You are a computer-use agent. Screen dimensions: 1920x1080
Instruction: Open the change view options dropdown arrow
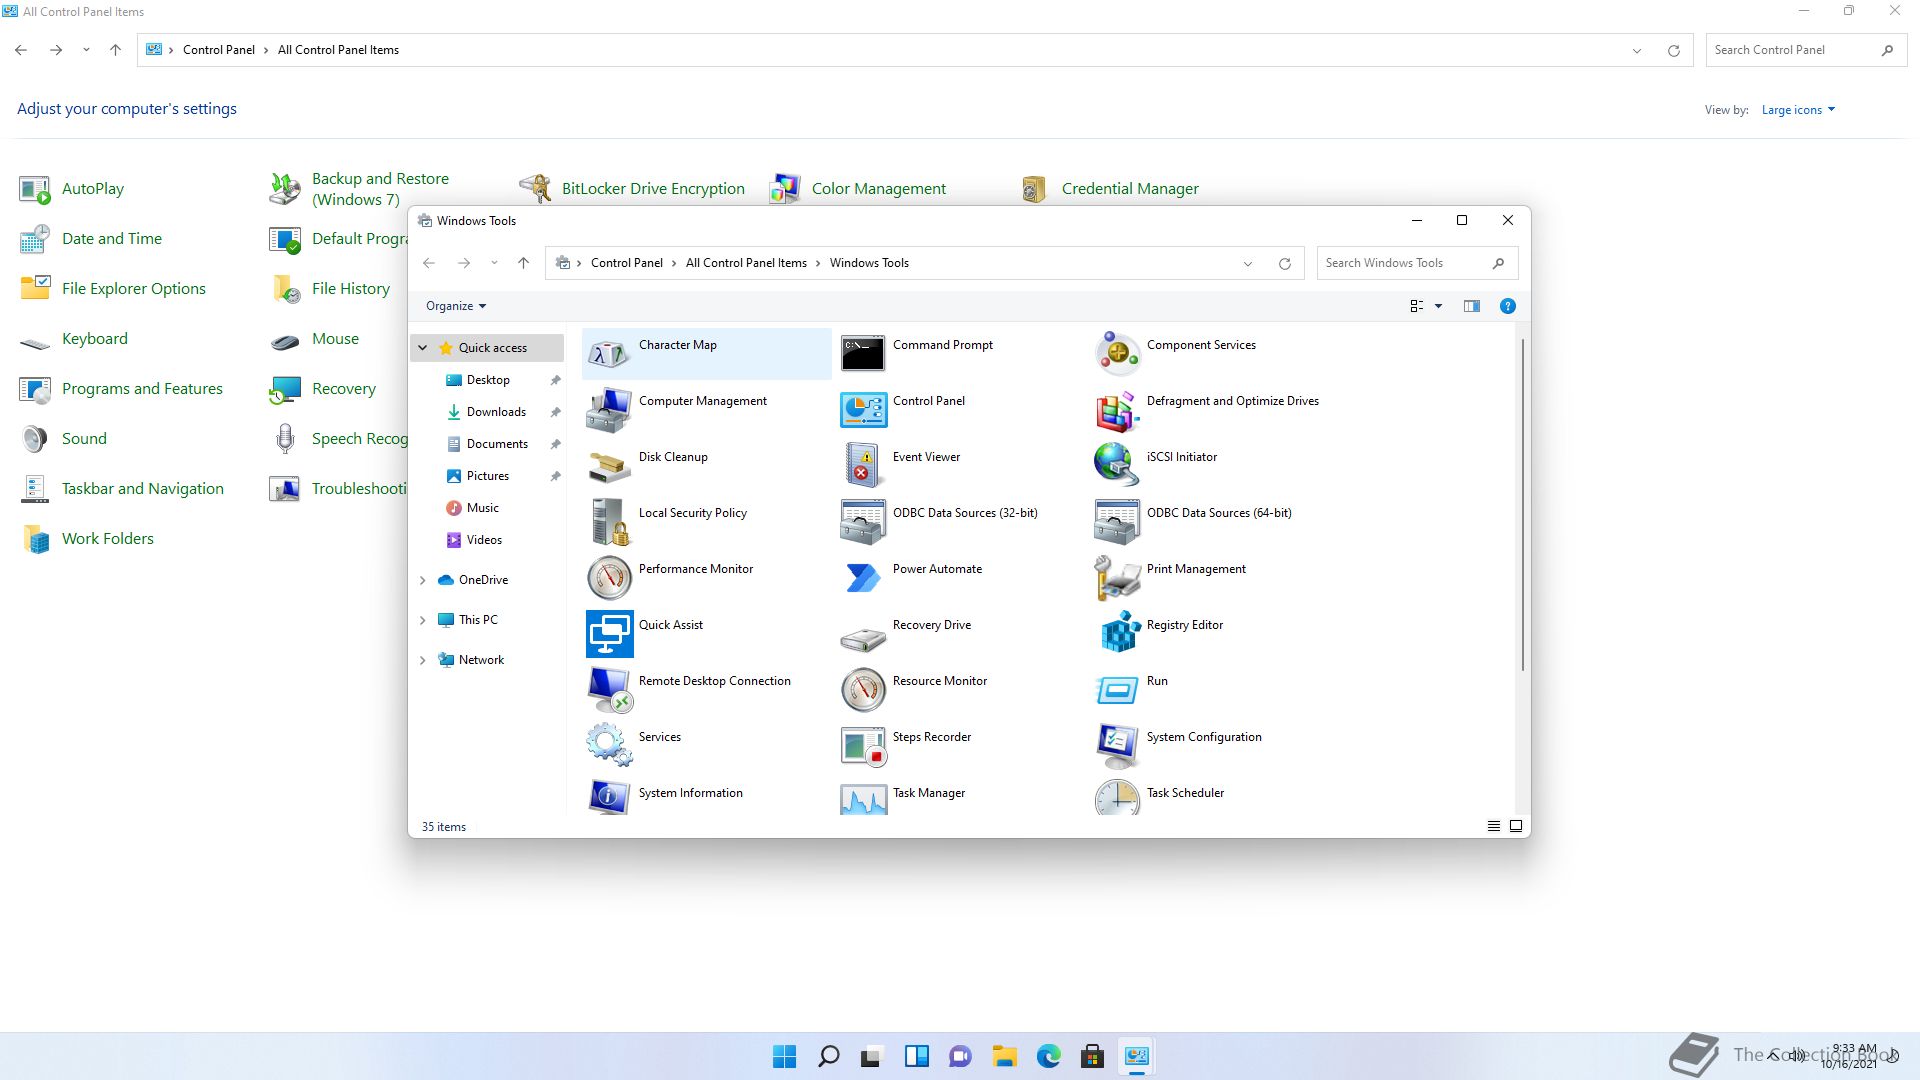coord(1438,306)
